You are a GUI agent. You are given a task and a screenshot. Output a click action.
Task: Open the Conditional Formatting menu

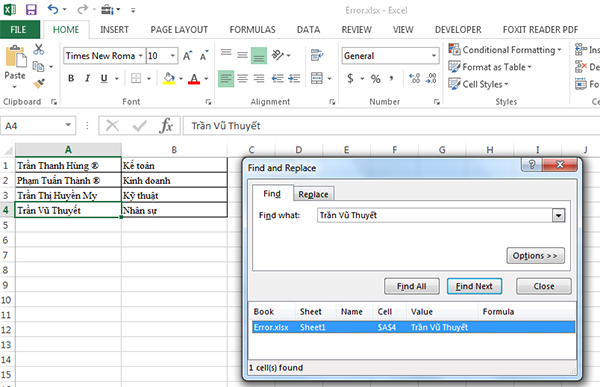[505, 50]
